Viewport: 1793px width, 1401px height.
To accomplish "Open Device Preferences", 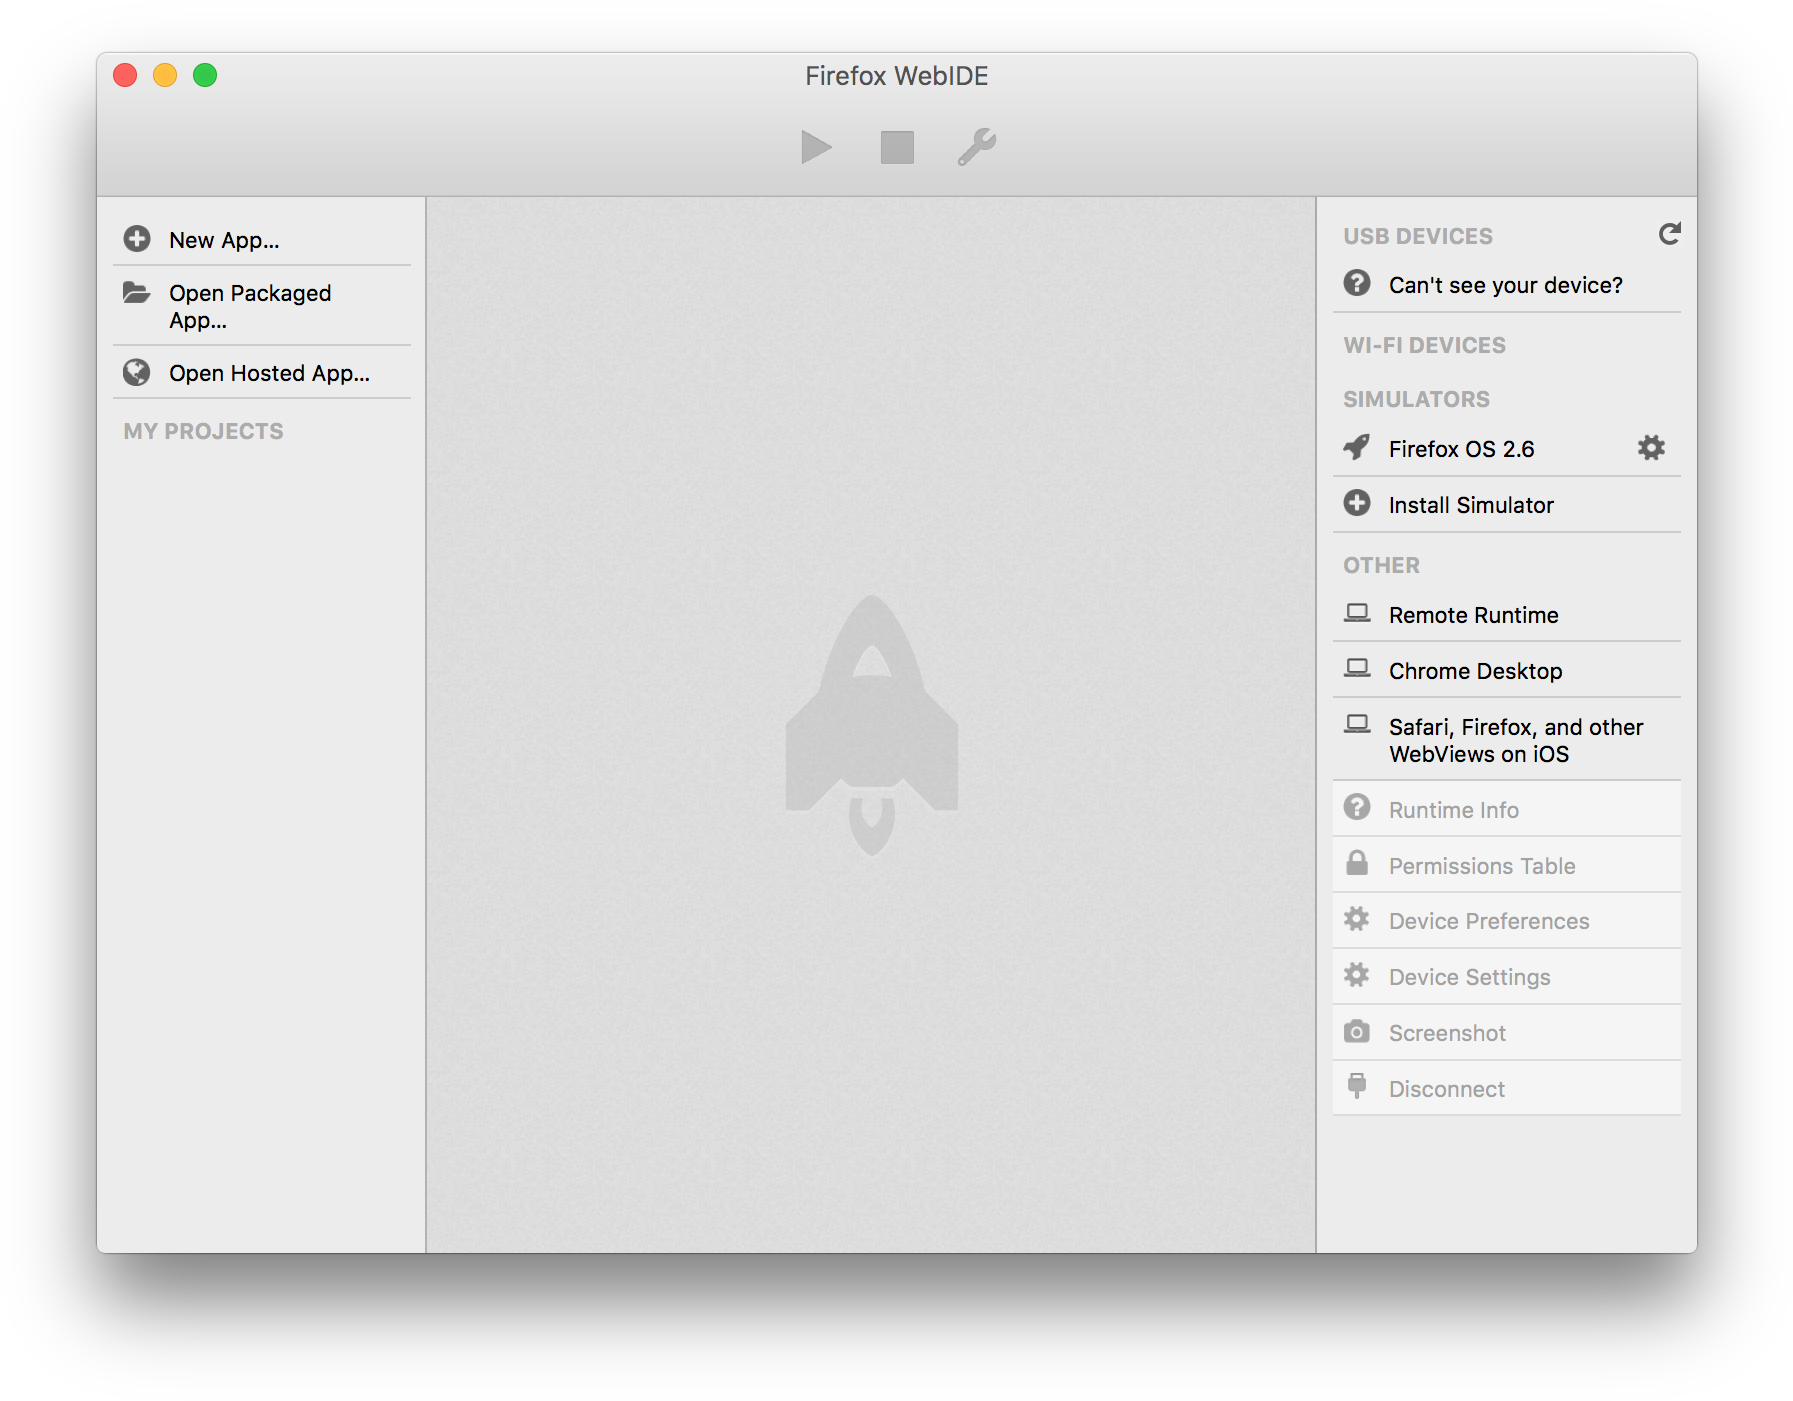I will click(x=1506, y=921).
